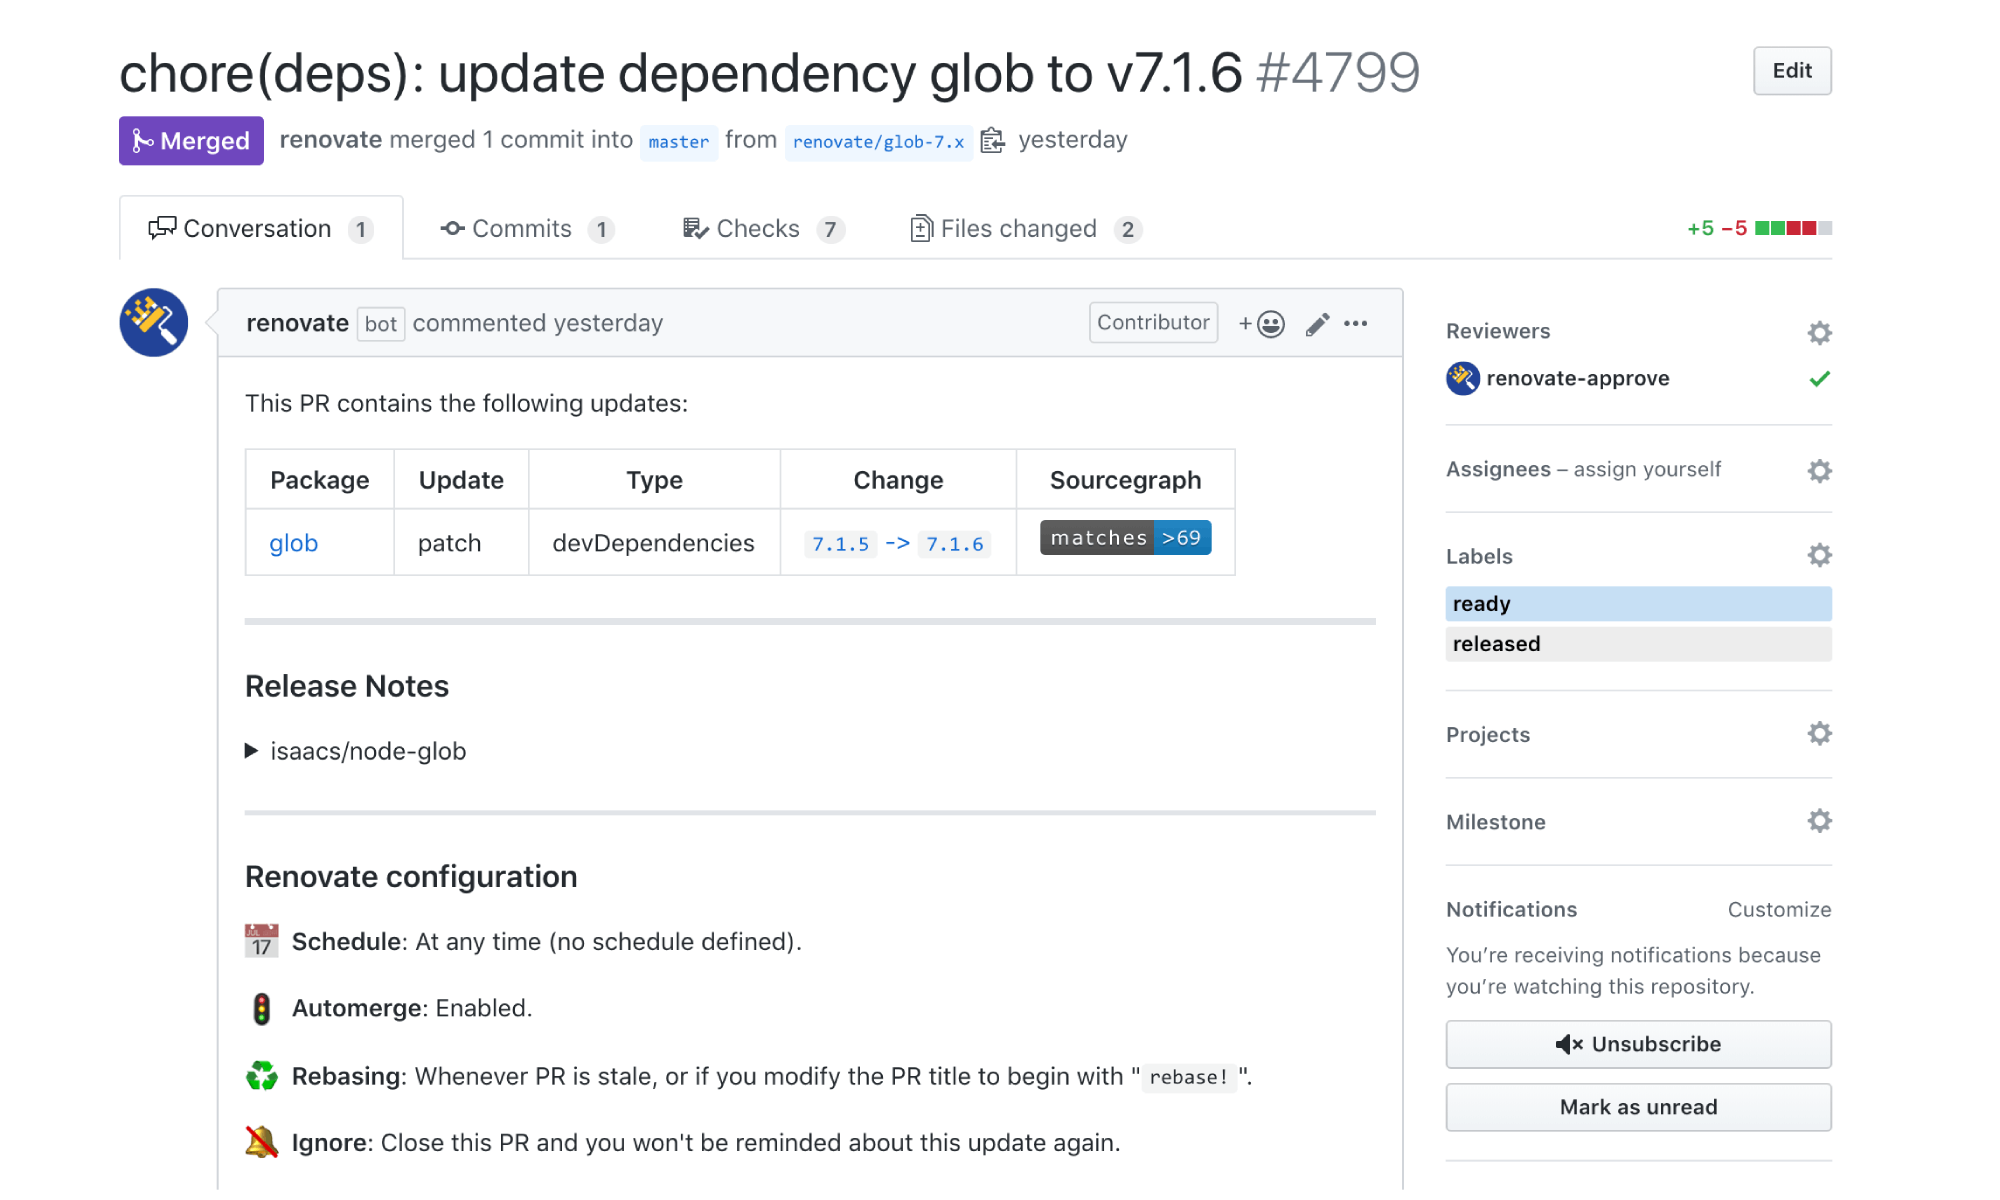Open Labels gear settings

tap(1819, 556)
